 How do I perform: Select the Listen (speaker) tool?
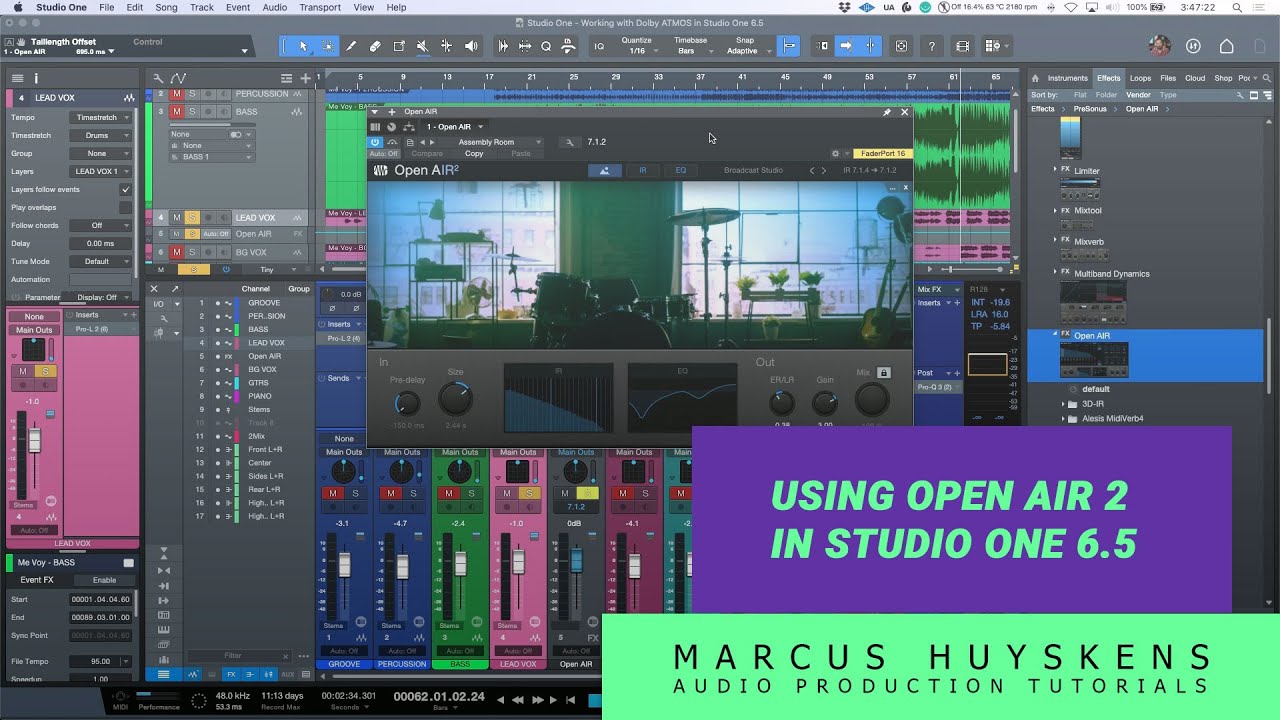click(471, 46)
